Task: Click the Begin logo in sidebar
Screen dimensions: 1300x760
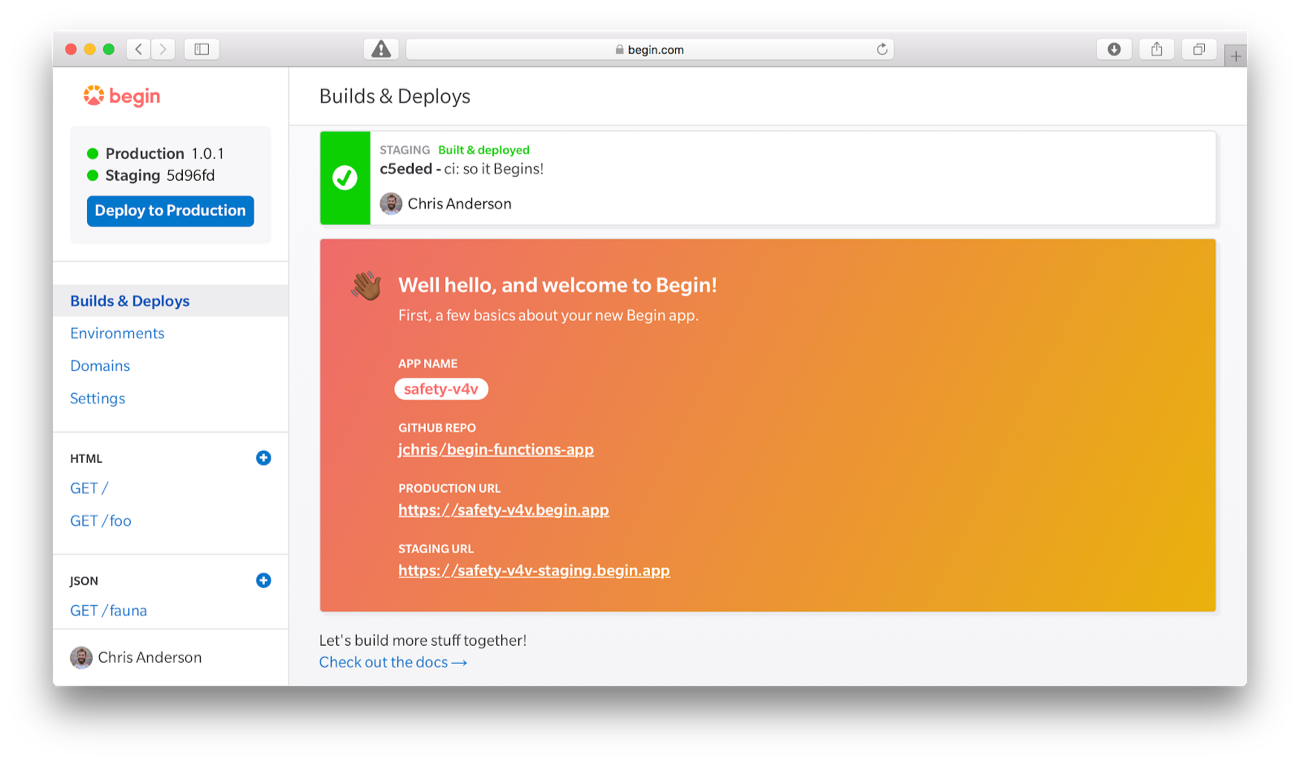Action: coord(121,96)
